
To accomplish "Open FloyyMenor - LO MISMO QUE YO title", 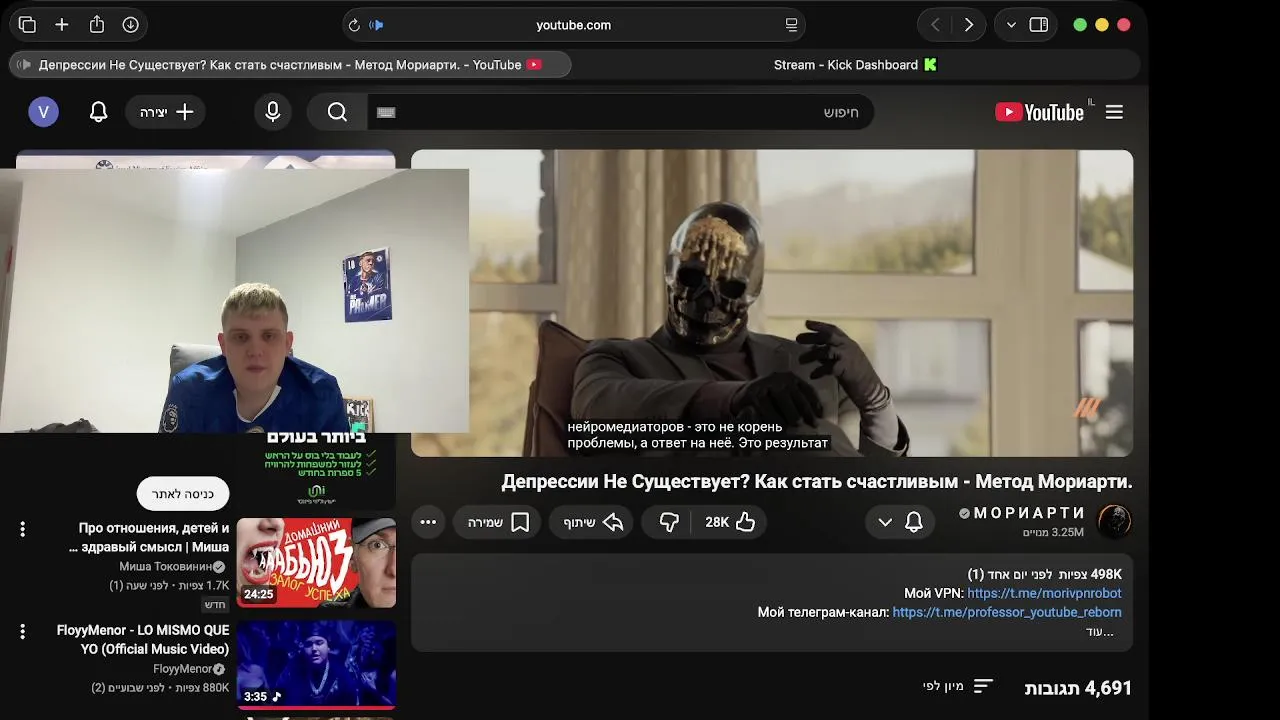I will 143,639.
